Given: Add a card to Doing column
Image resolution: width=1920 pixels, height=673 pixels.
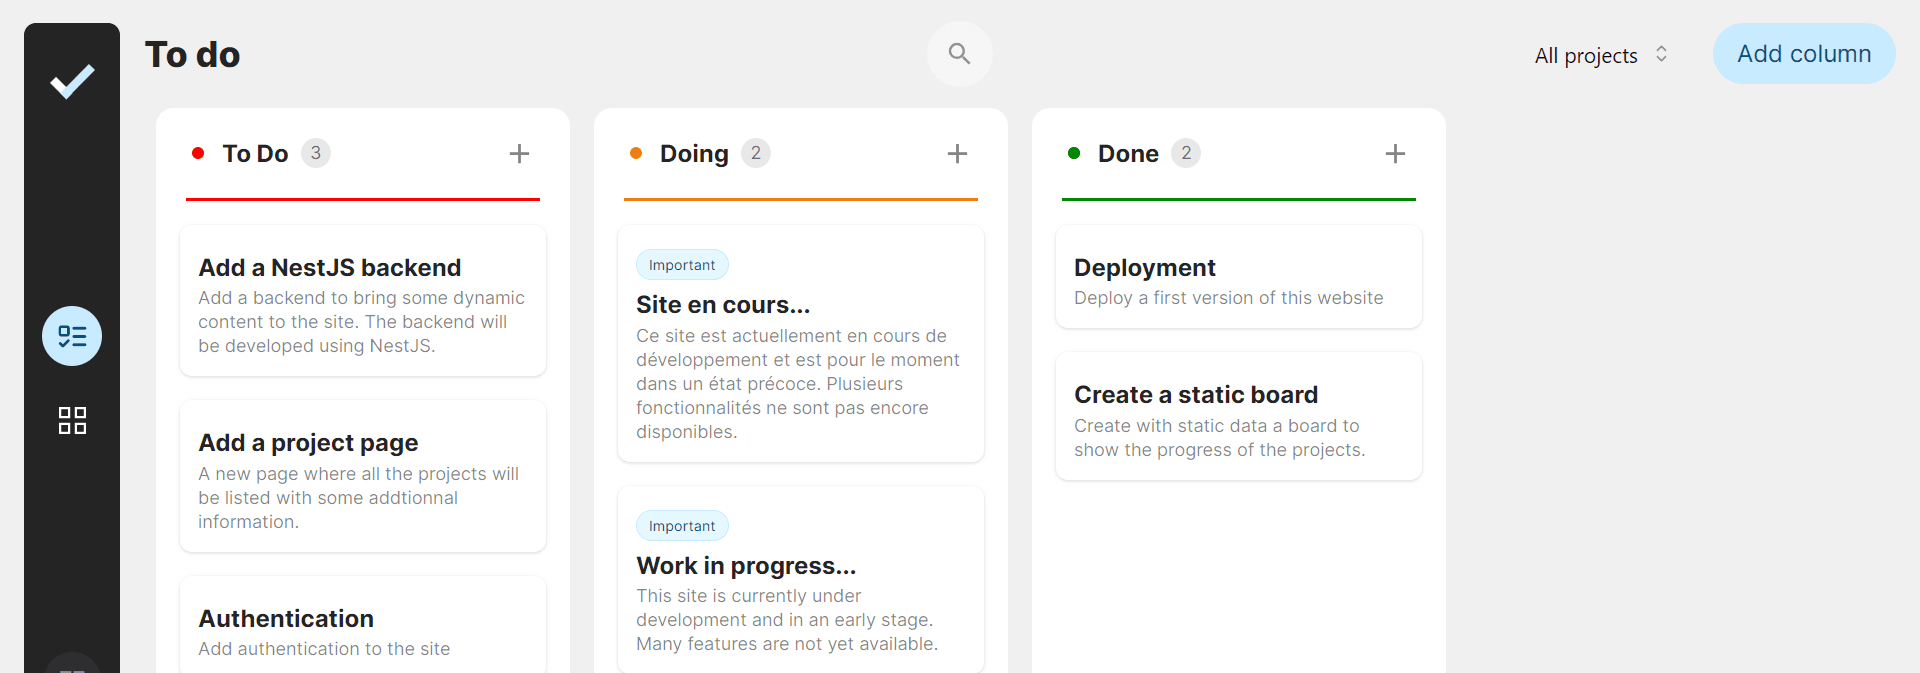Looking at the screenshot, I should 957,154.
